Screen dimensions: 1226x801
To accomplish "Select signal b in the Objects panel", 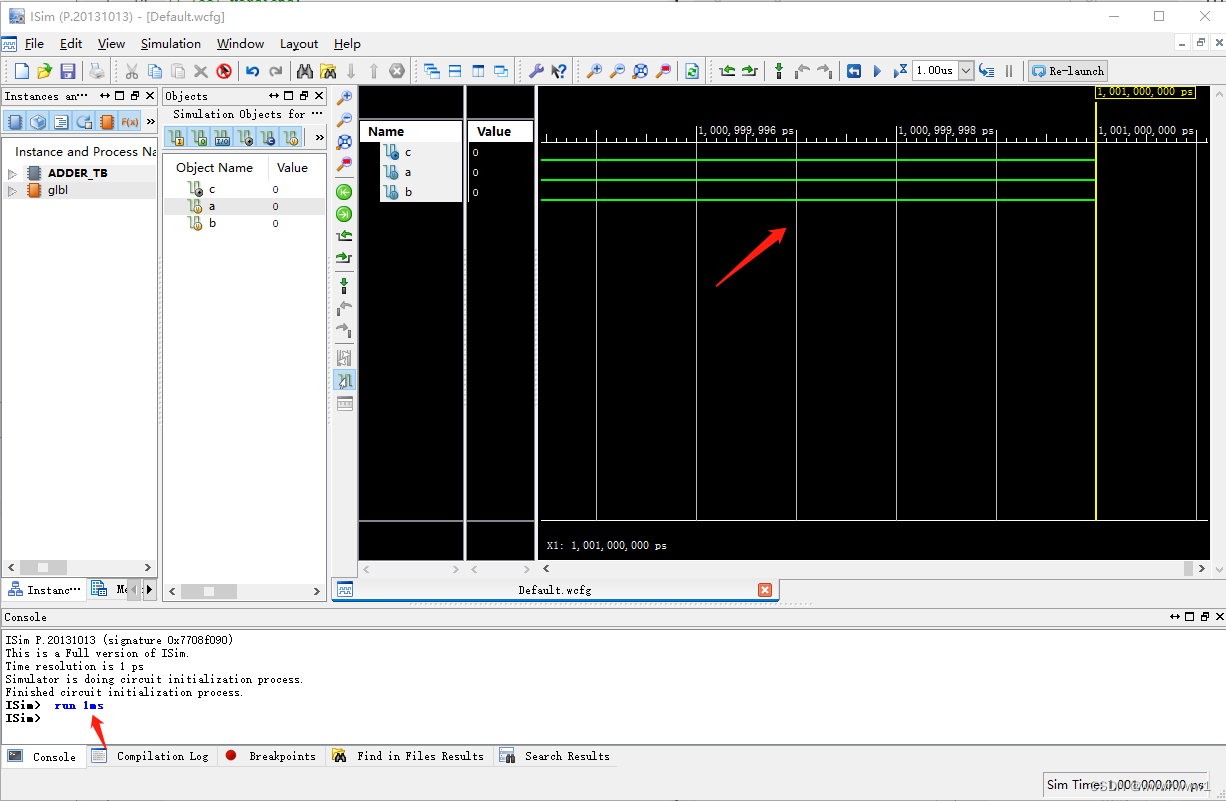I will click(x=211, y=222).
